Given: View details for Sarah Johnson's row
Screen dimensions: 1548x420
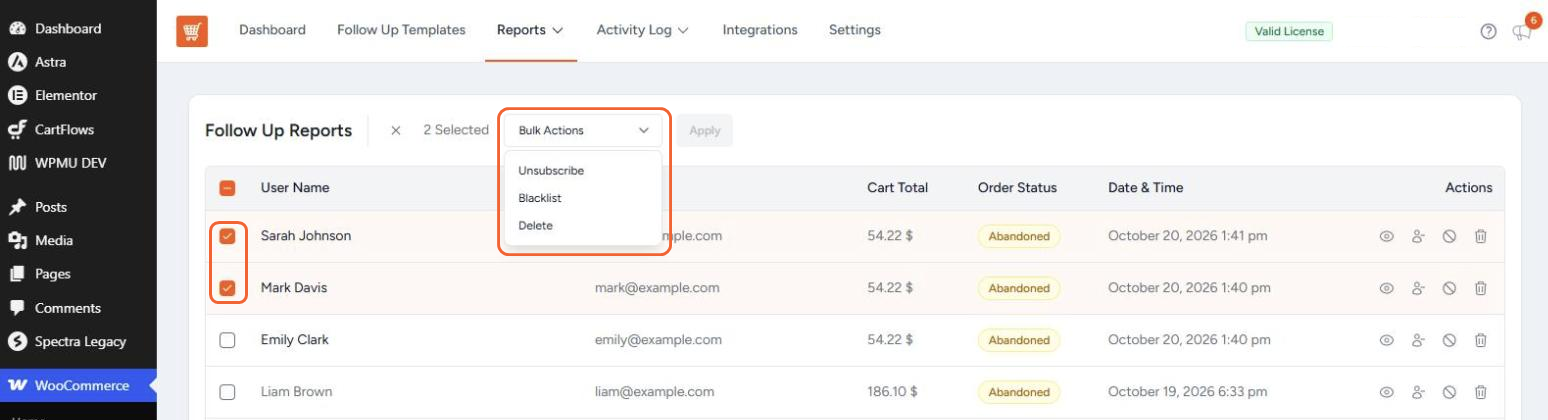Looking at the screenshot, I should click(1386, 236).
